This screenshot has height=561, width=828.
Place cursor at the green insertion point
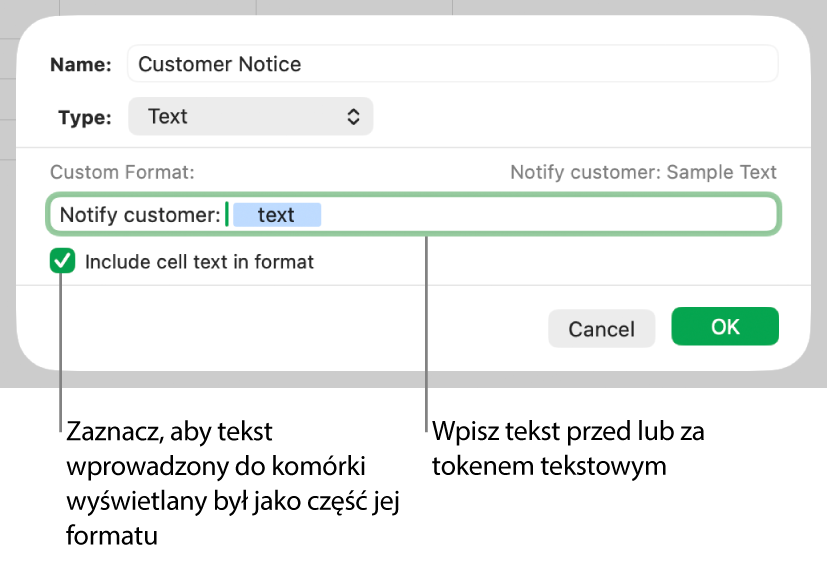tap(227, 215)
